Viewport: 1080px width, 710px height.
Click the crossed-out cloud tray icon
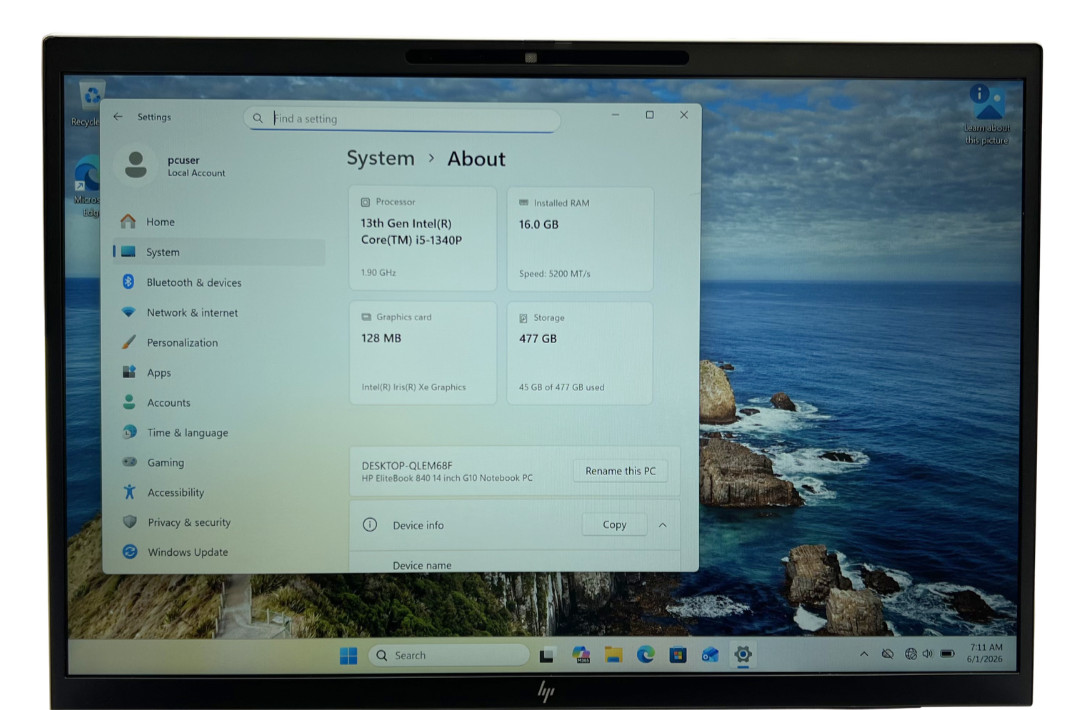(888, 654)
